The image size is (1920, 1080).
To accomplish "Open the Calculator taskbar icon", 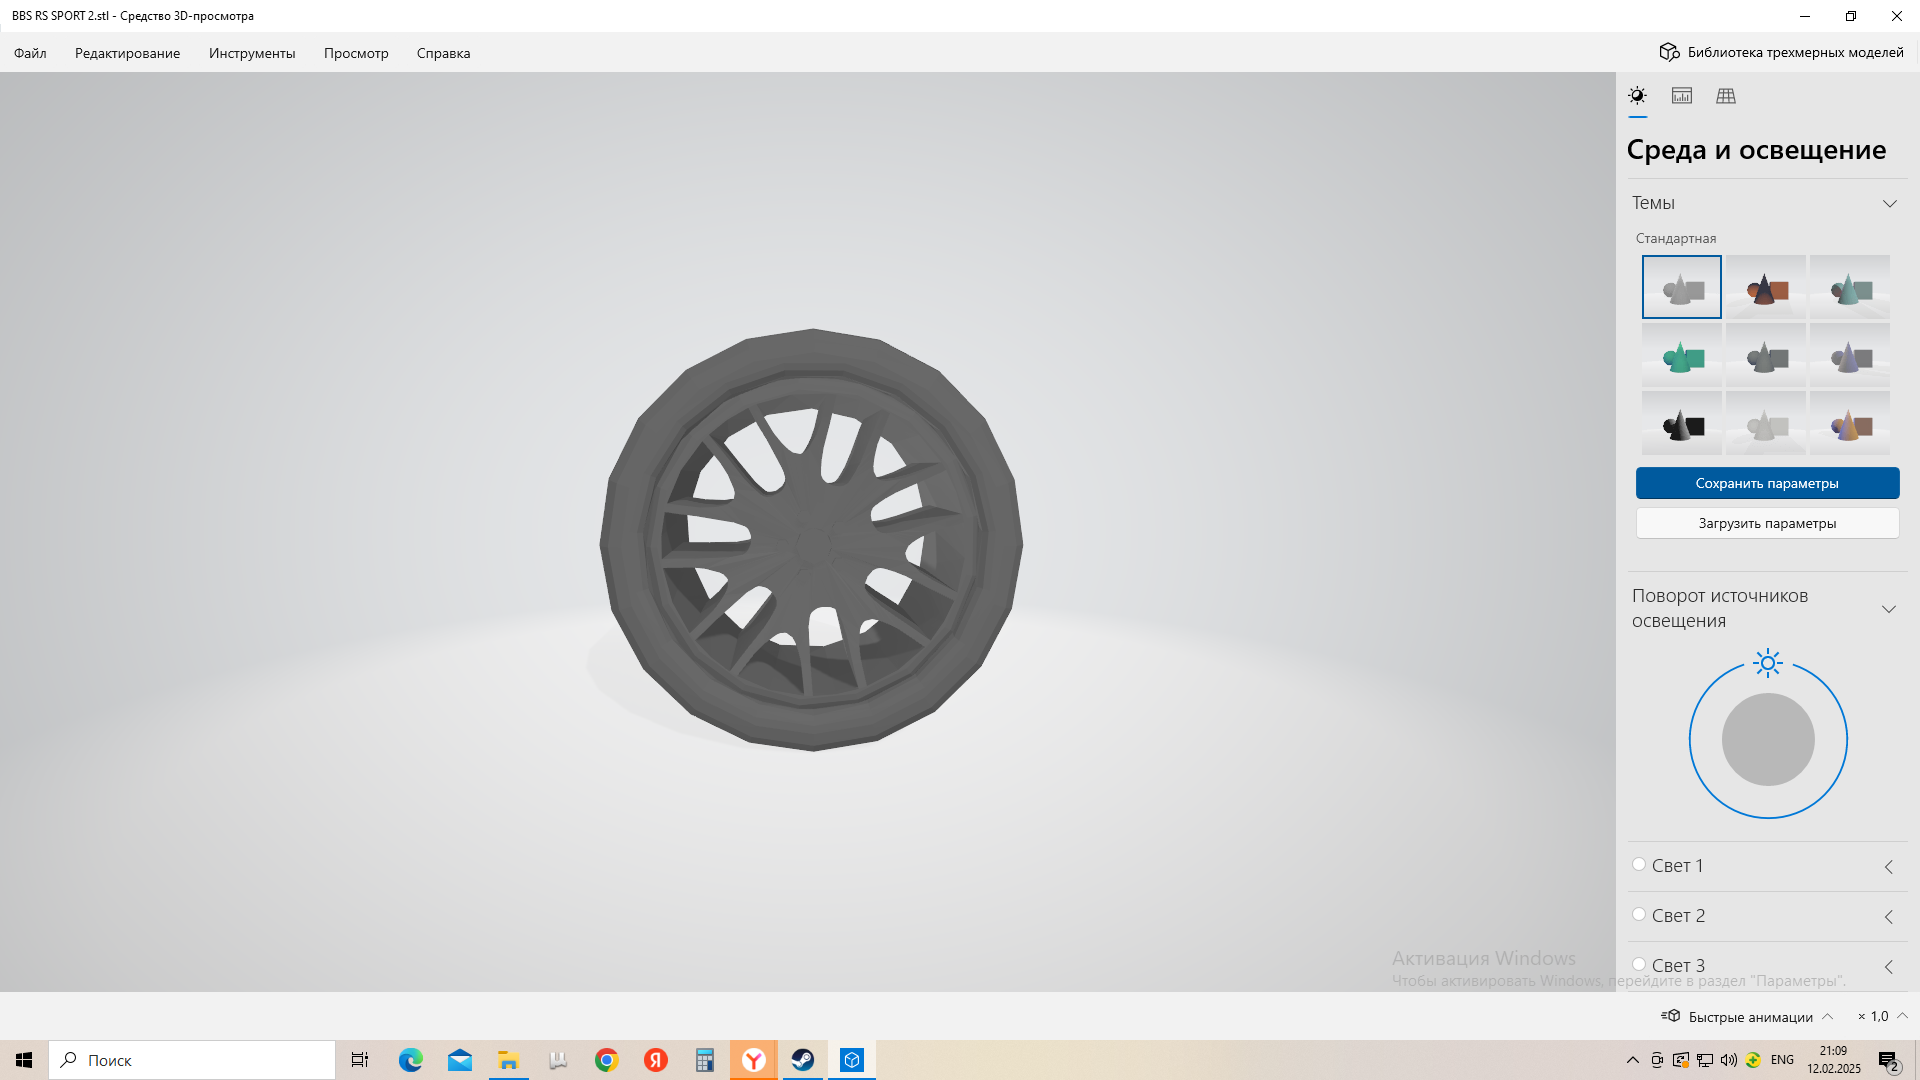I will (x=705, y=1060).
